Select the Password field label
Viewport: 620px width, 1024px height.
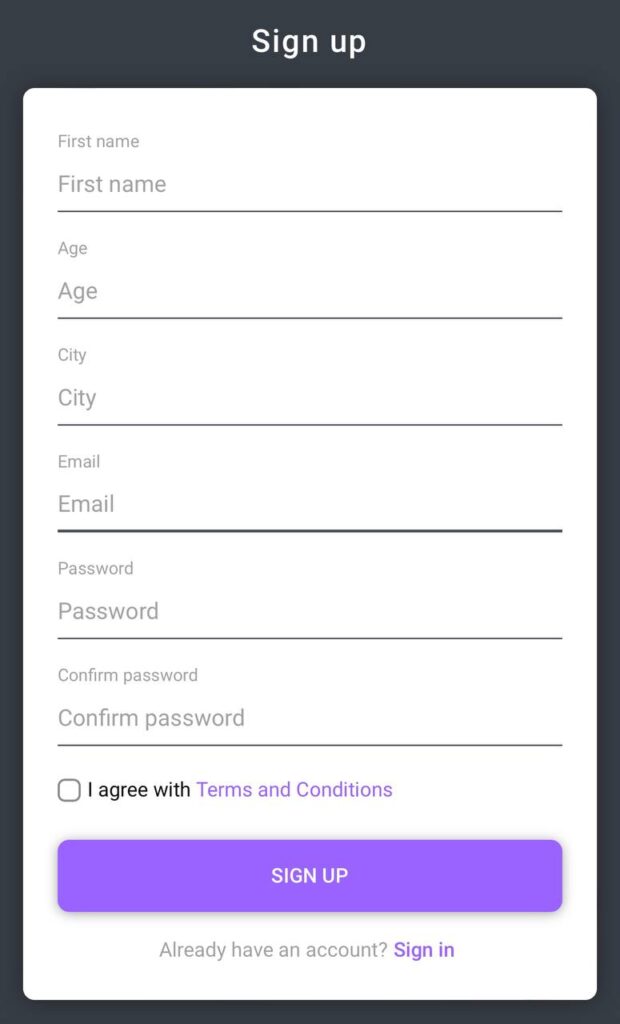tap(96, 568)
